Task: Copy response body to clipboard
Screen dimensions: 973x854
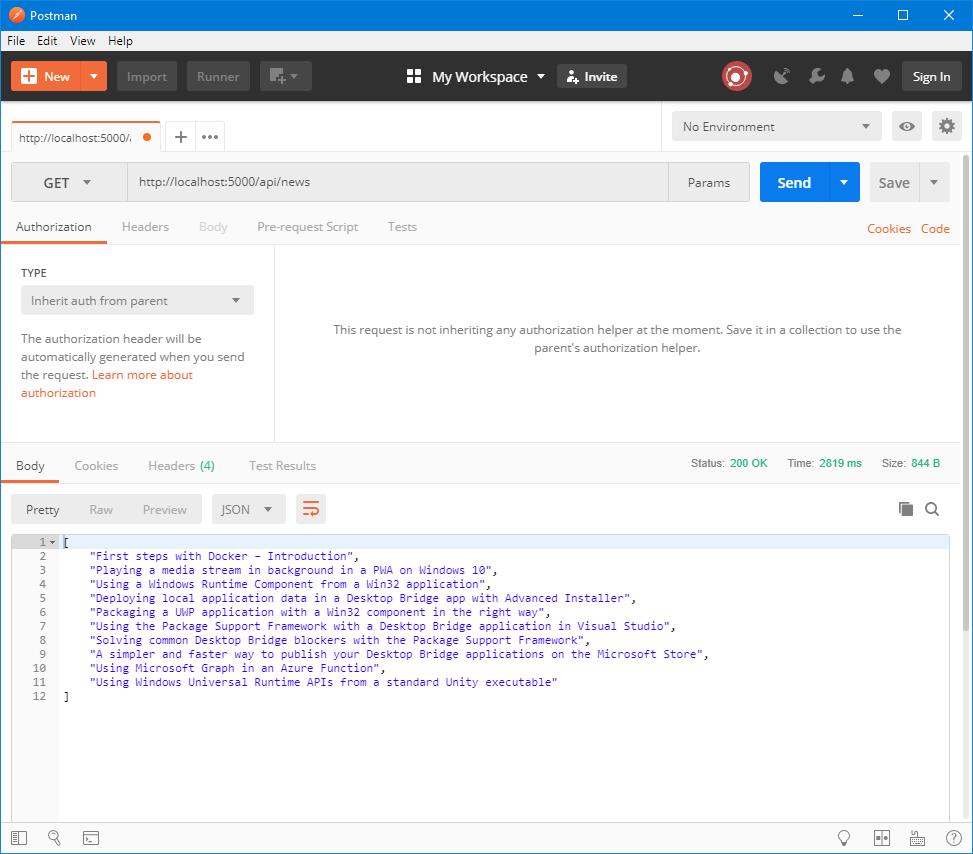Action: coord(906,510)
